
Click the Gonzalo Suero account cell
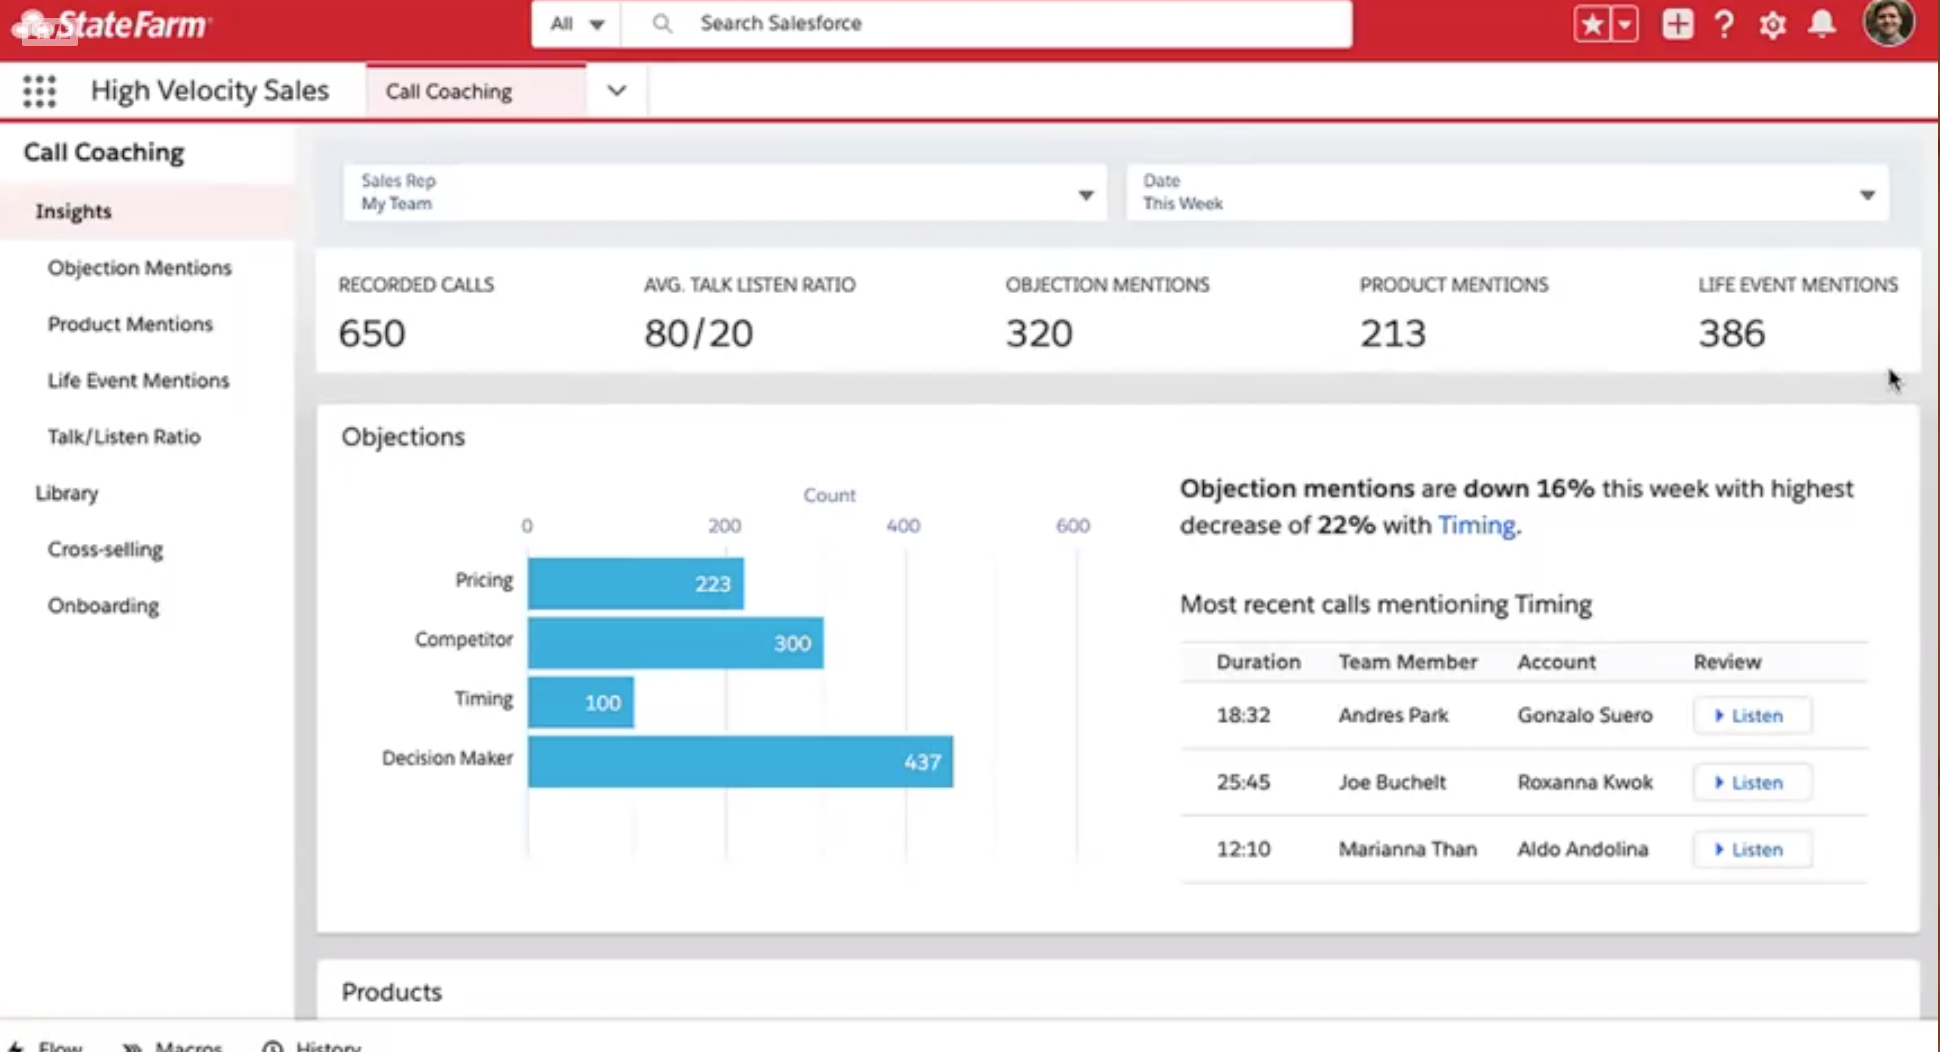pyautogui.click(x=1585, y=716)
